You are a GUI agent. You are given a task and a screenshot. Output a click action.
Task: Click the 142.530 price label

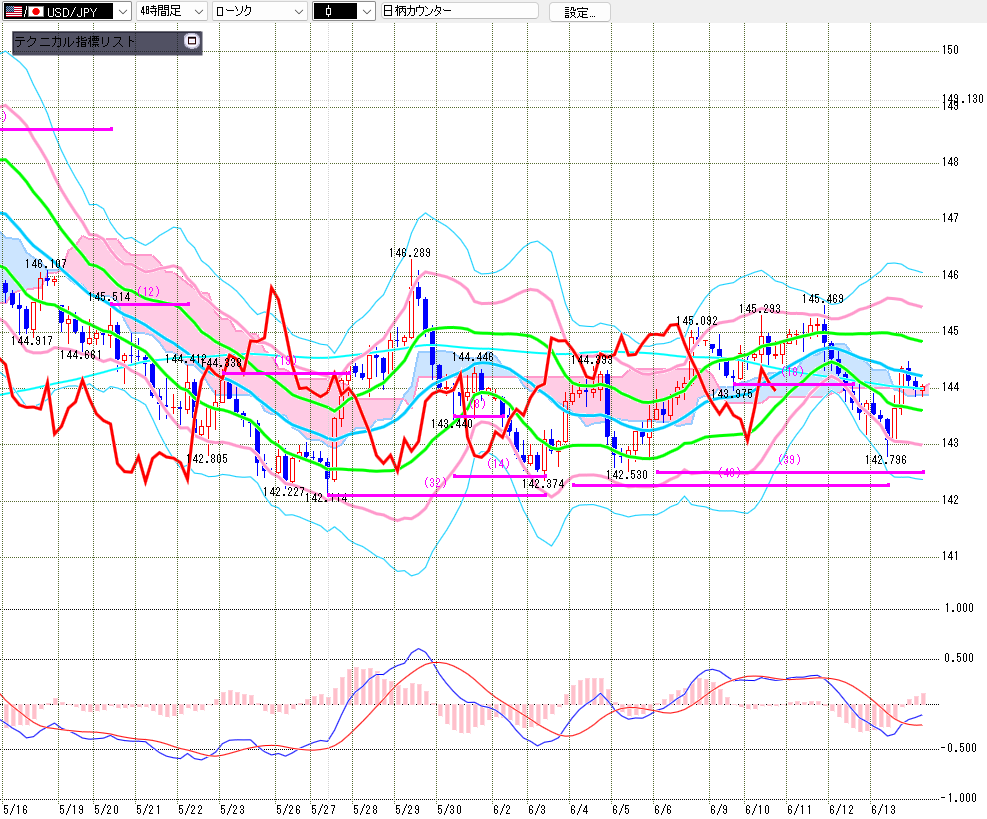click(627, 475)
